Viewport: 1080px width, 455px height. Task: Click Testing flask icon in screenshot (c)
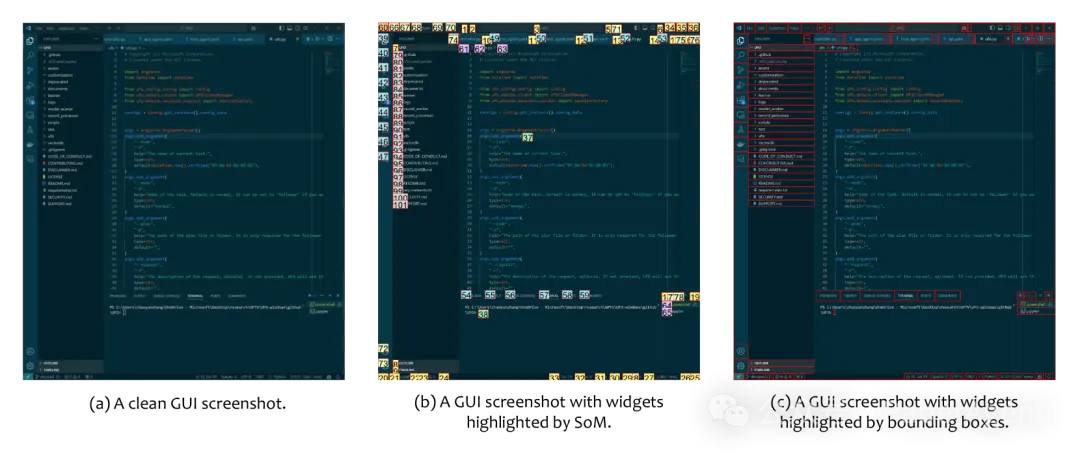740,129
